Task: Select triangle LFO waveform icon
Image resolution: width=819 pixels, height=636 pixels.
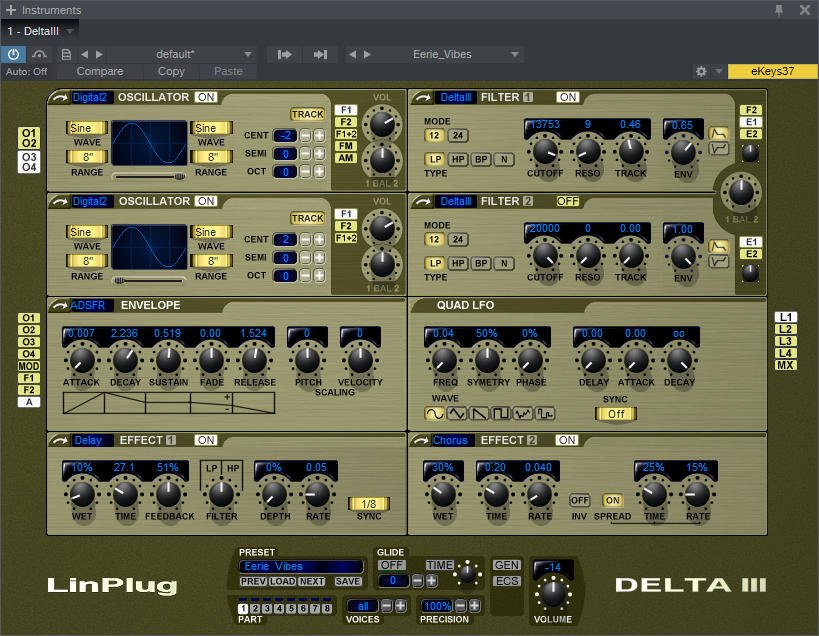Action: 457,414
